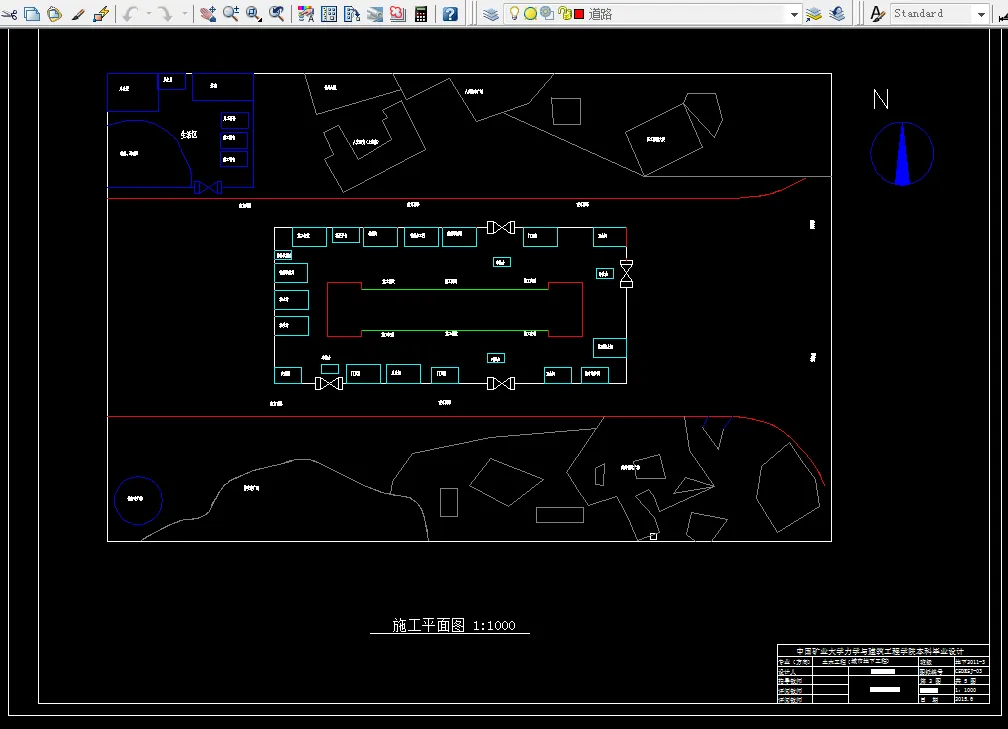Select the blue north arrow compass
The width and height of the screenshot is (1008, 729).
[x=902, y=154]
